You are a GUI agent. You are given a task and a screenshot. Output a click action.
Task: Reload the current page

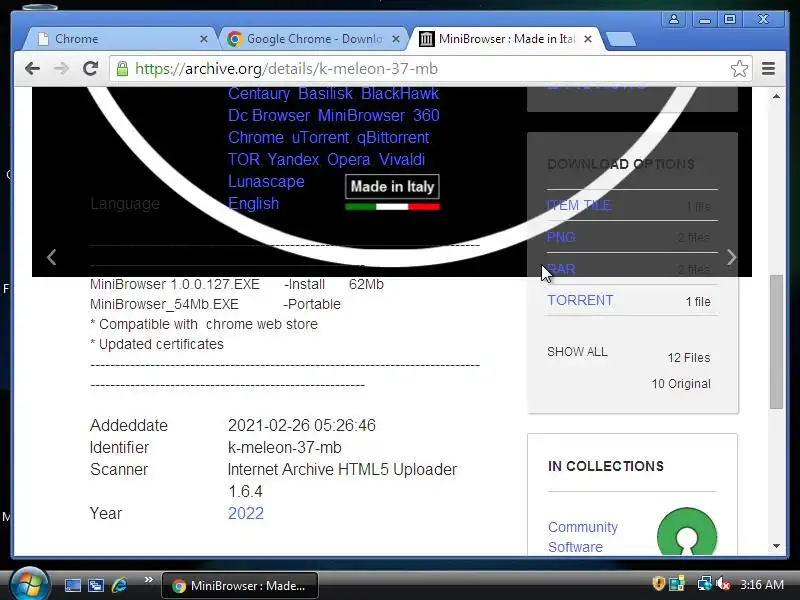click(x=90, y=68)
